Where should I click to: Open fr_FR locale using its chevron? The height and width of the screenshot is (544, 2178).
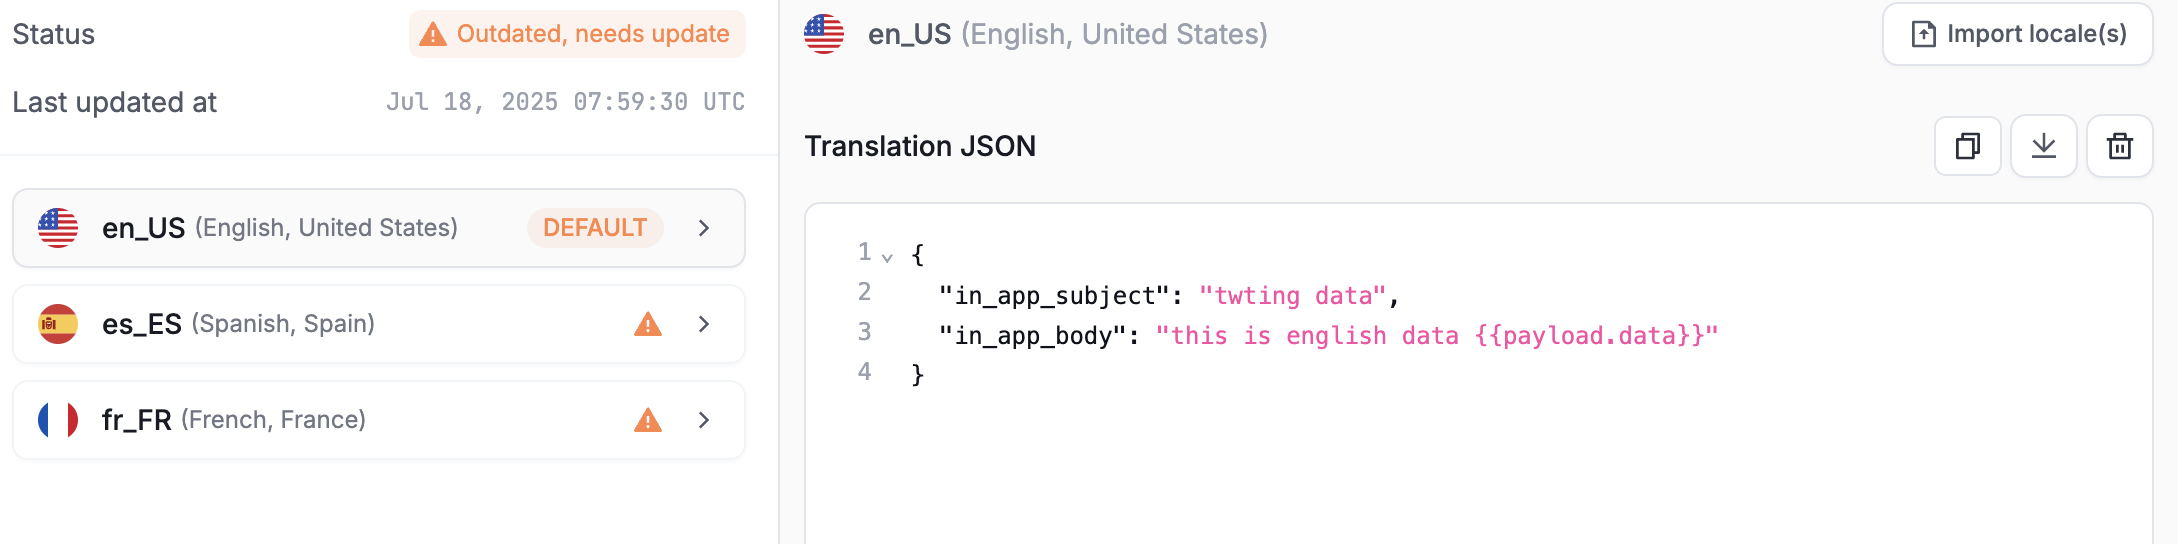(704, 420)
